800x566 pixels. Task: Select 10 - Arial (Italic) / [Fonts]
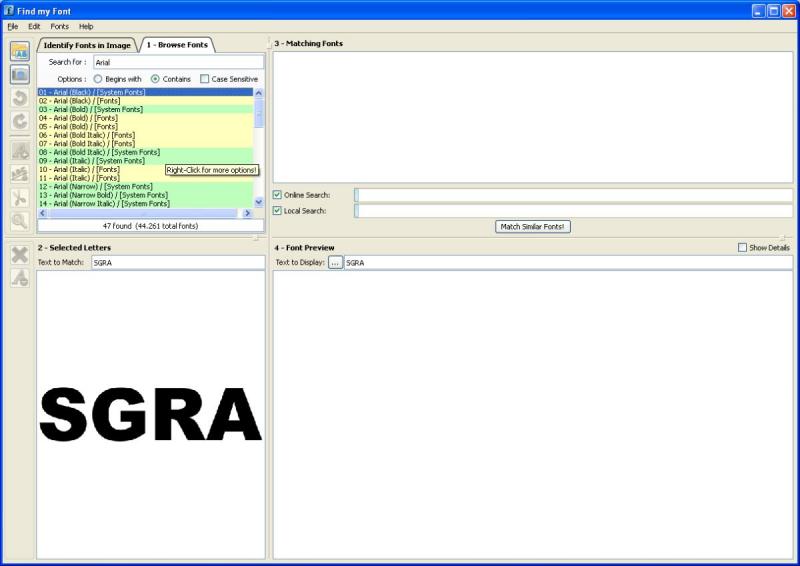click(145, 169)
